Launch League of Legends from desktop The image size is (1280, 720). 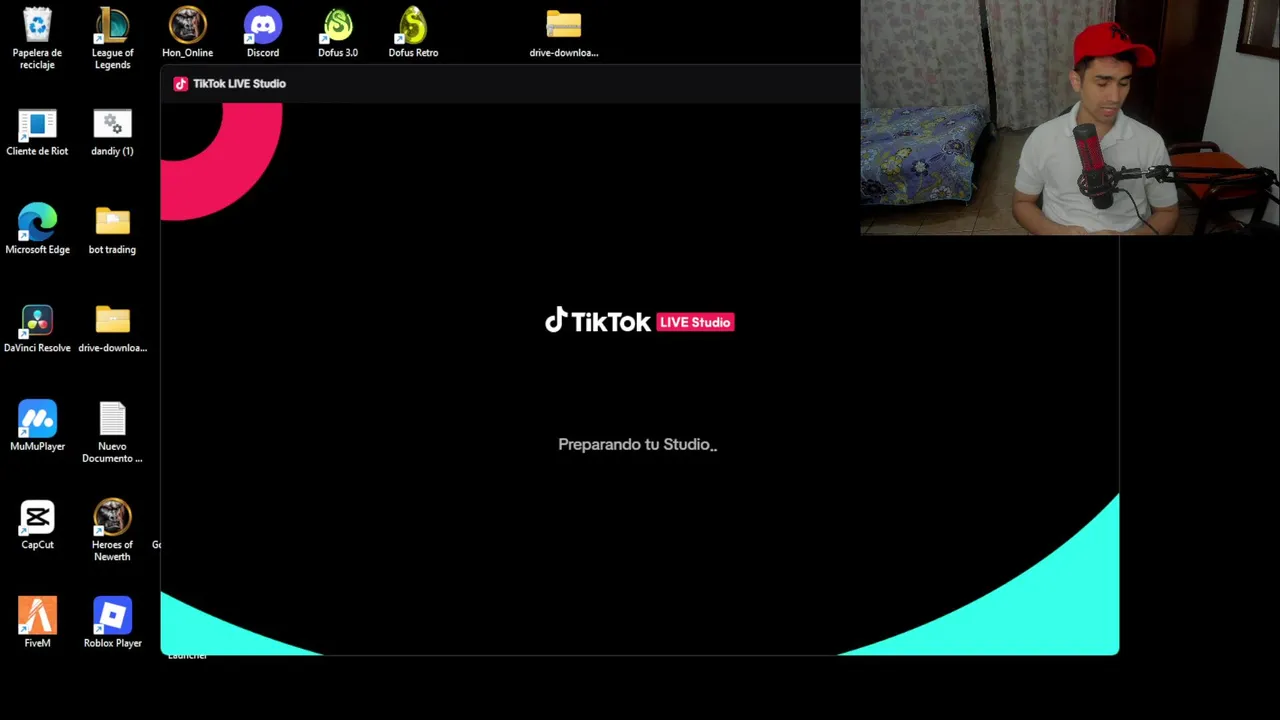click(112, 38)
